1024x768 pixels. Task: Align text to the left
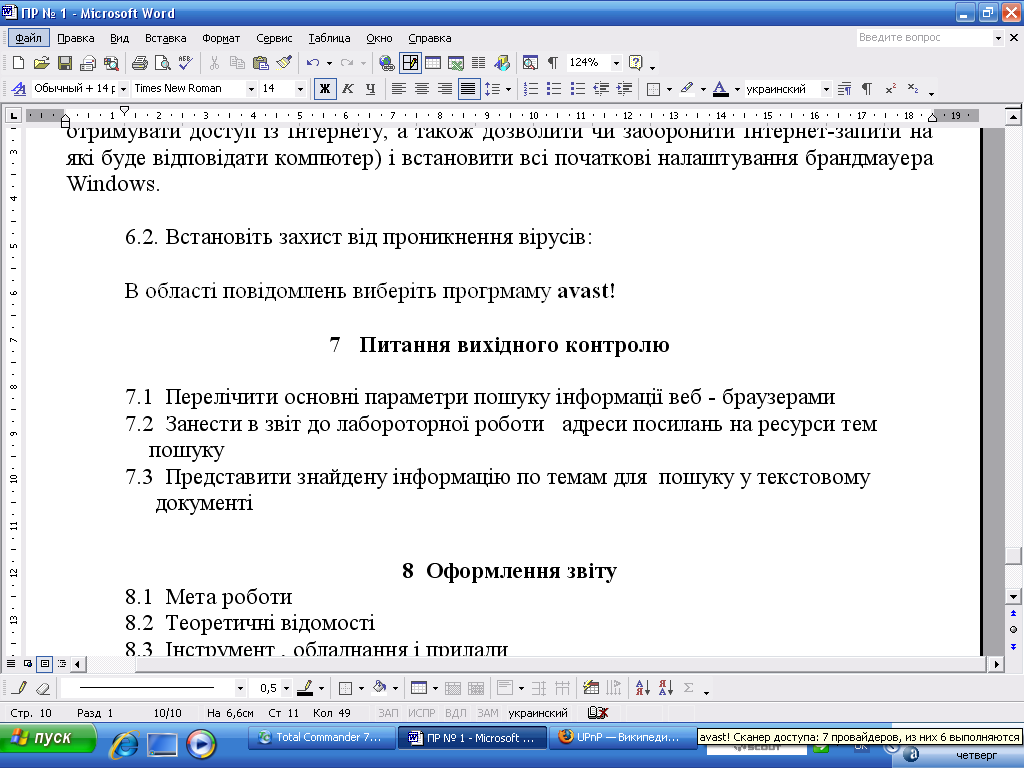398,88
